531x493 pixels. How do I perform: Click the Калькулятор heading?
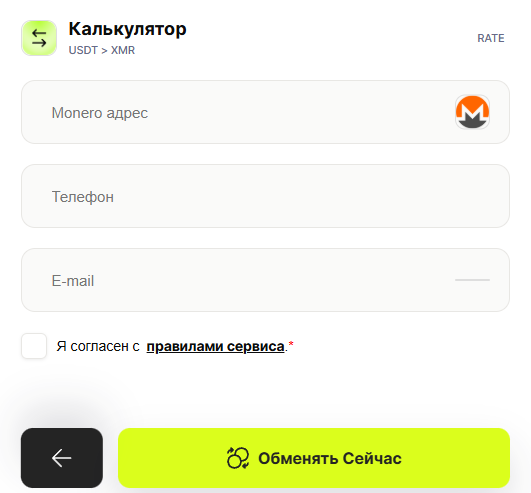click(127, 29)
